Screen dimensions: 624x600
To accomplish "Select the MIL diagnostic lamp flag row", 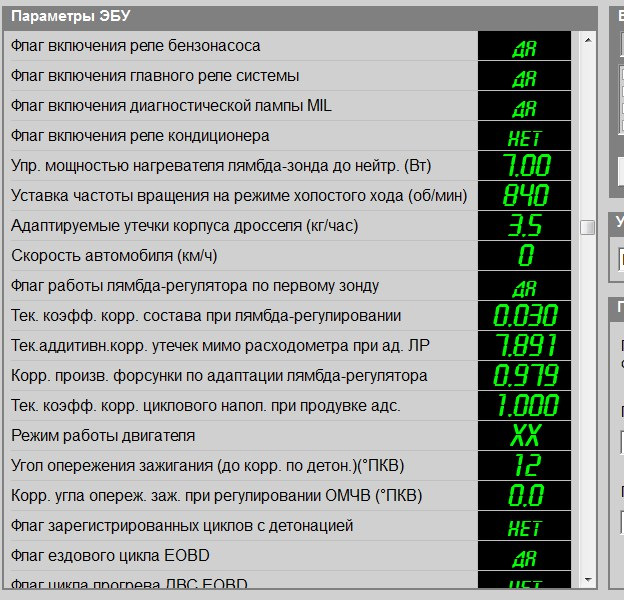I will click(240, 106).
